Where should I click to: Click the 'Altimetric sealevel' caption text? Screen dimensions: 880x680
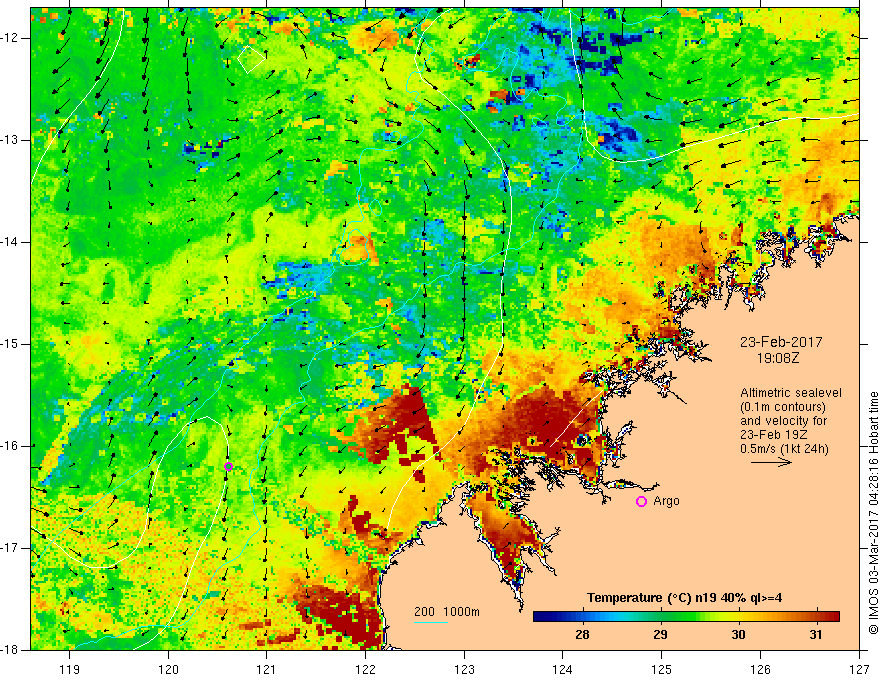point(791,393)
